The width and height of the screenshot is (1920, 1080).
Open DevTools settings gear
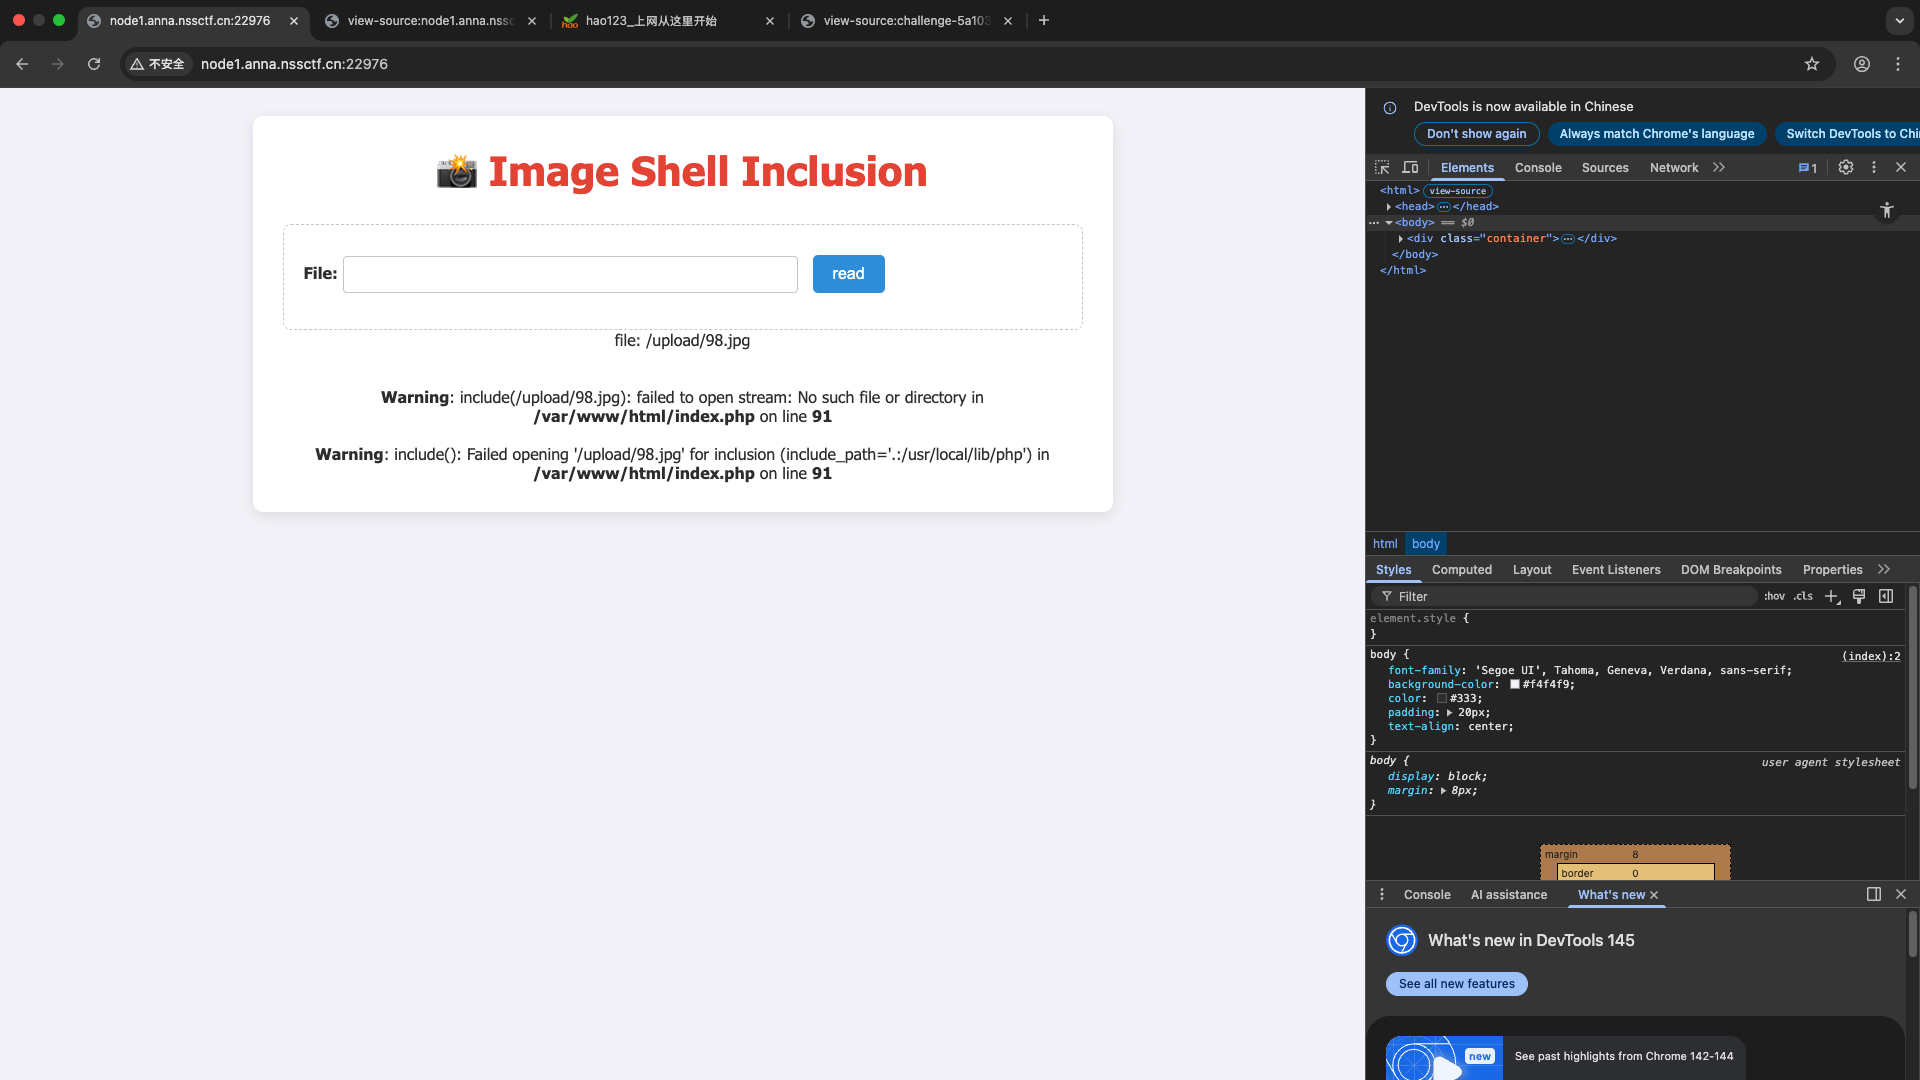click(x=1846, y=168)
